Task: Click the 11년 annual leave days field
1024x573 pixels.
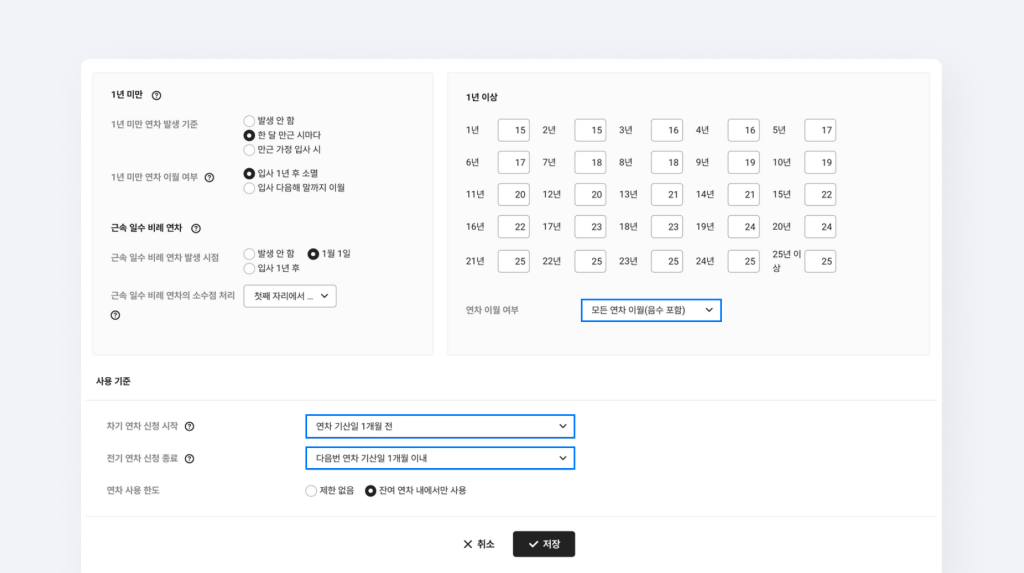Action: click(x=513, y=194)
